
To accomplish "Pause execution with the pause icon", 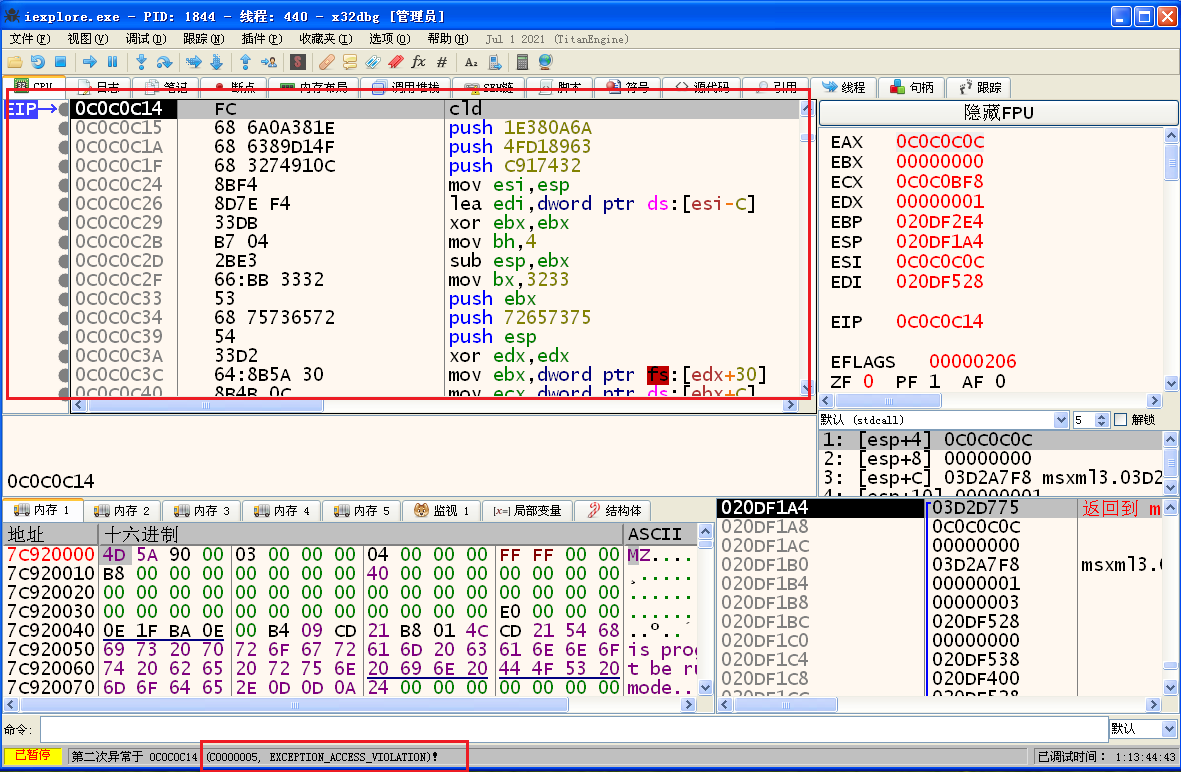I will (x=112, y=62).
